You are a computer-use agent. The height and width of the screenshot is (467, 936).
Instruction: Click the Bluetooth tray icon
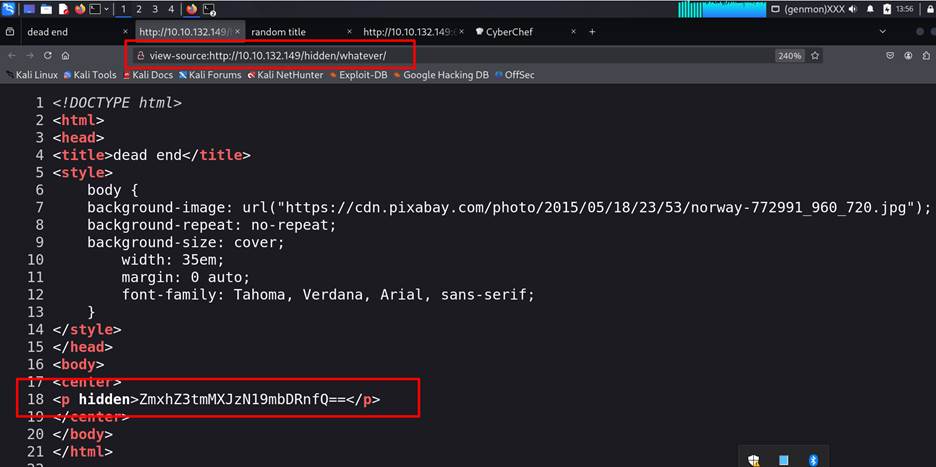(x=813, y=460)
